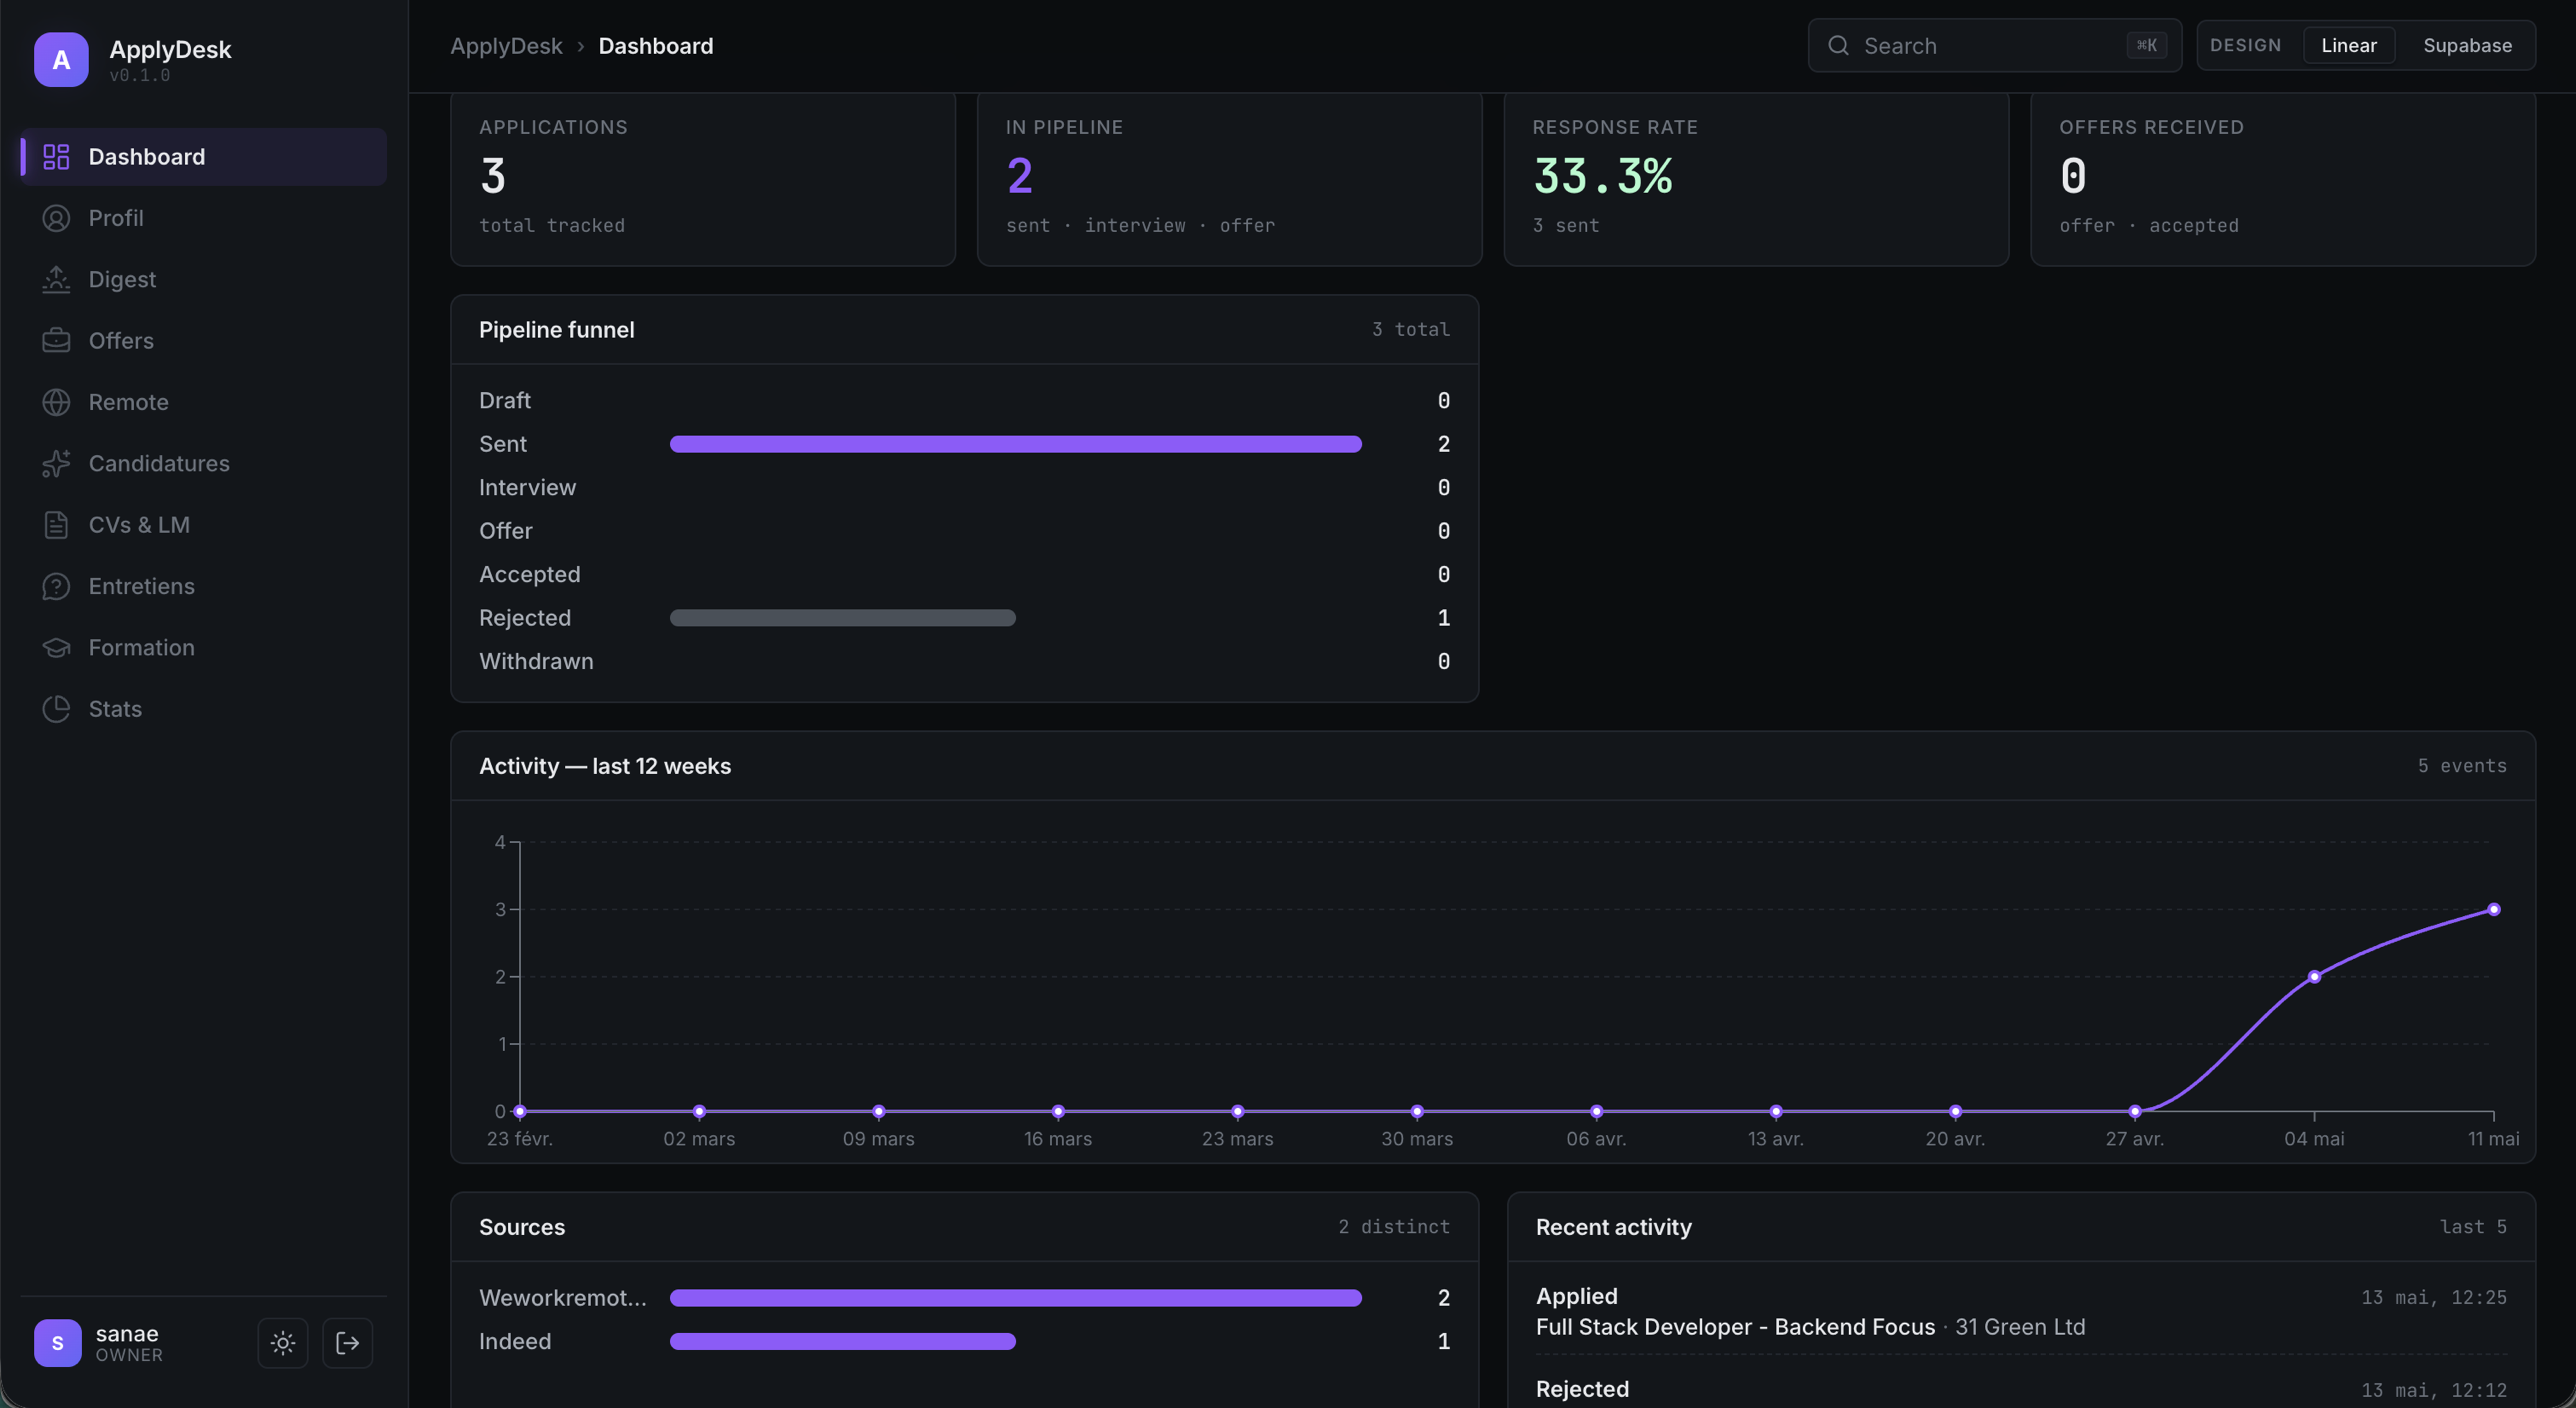Open the Formation section
This screenshot has width=2576, height=1408.
click(204, 647)
